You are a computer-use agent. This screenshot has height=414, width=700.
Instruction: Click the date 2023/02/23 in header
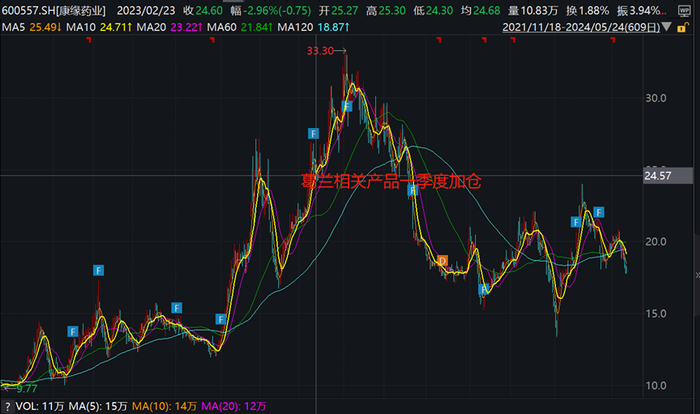[146, 11]
